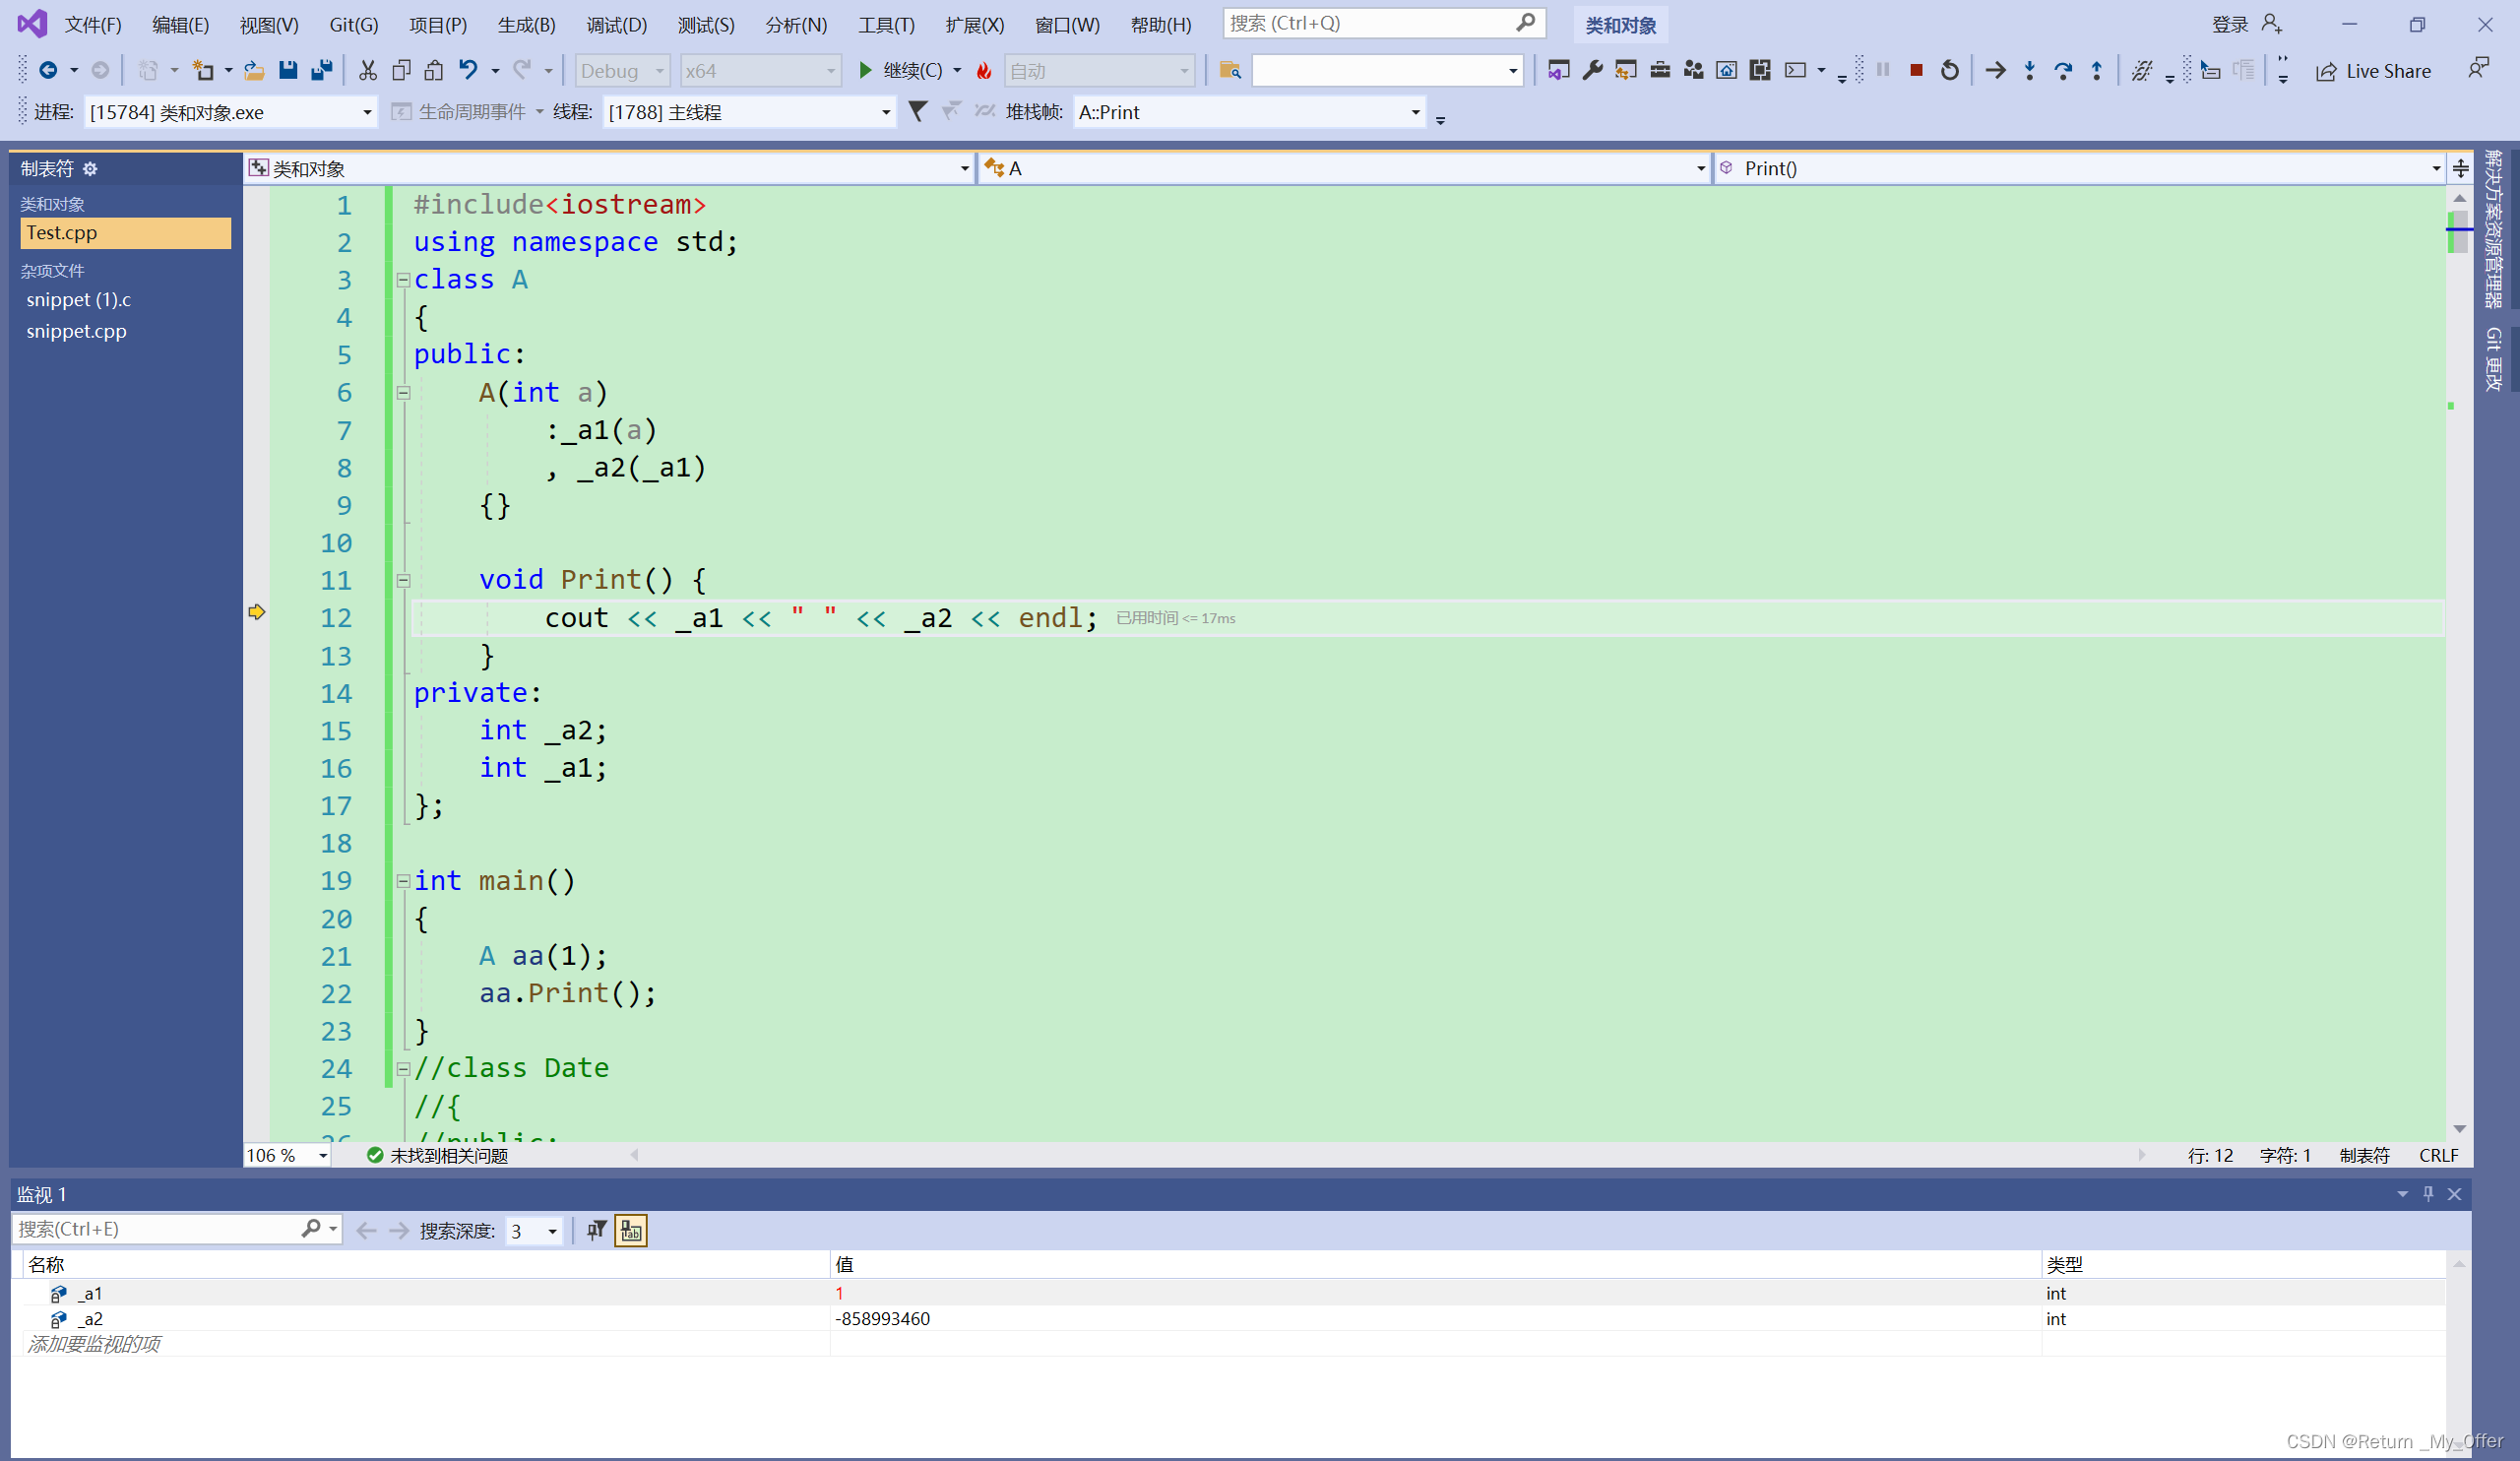Click the 测试(S) menu item
Screen dimensions: 2520x1461
(x=705, y=23)
